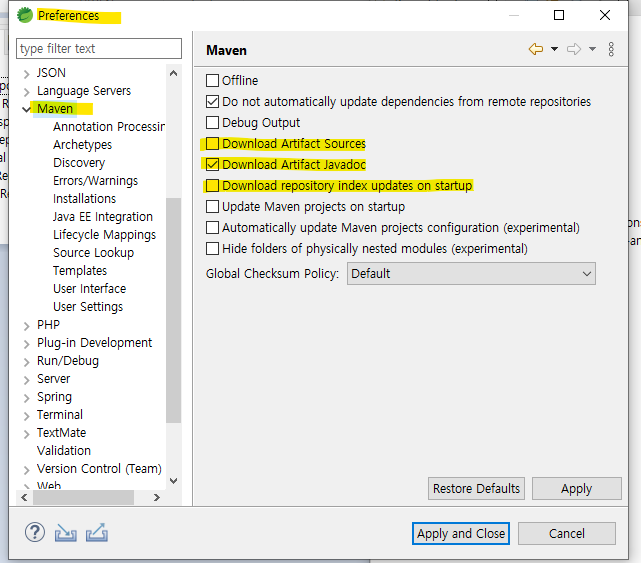Screen dimensions: 641x563
Task: Select the Discovery preference page
Action: tap(79, 163)
